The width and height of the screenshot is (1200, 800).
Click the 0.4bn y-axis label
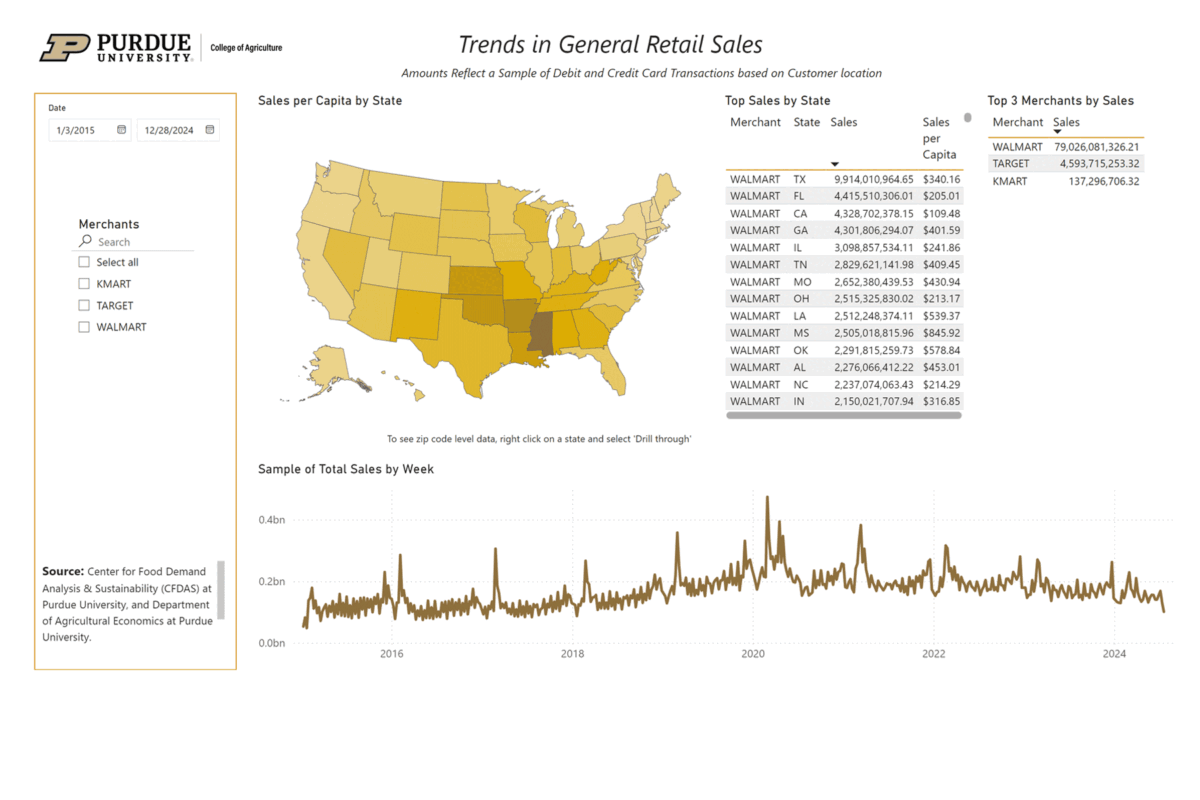tap(272, 520)
